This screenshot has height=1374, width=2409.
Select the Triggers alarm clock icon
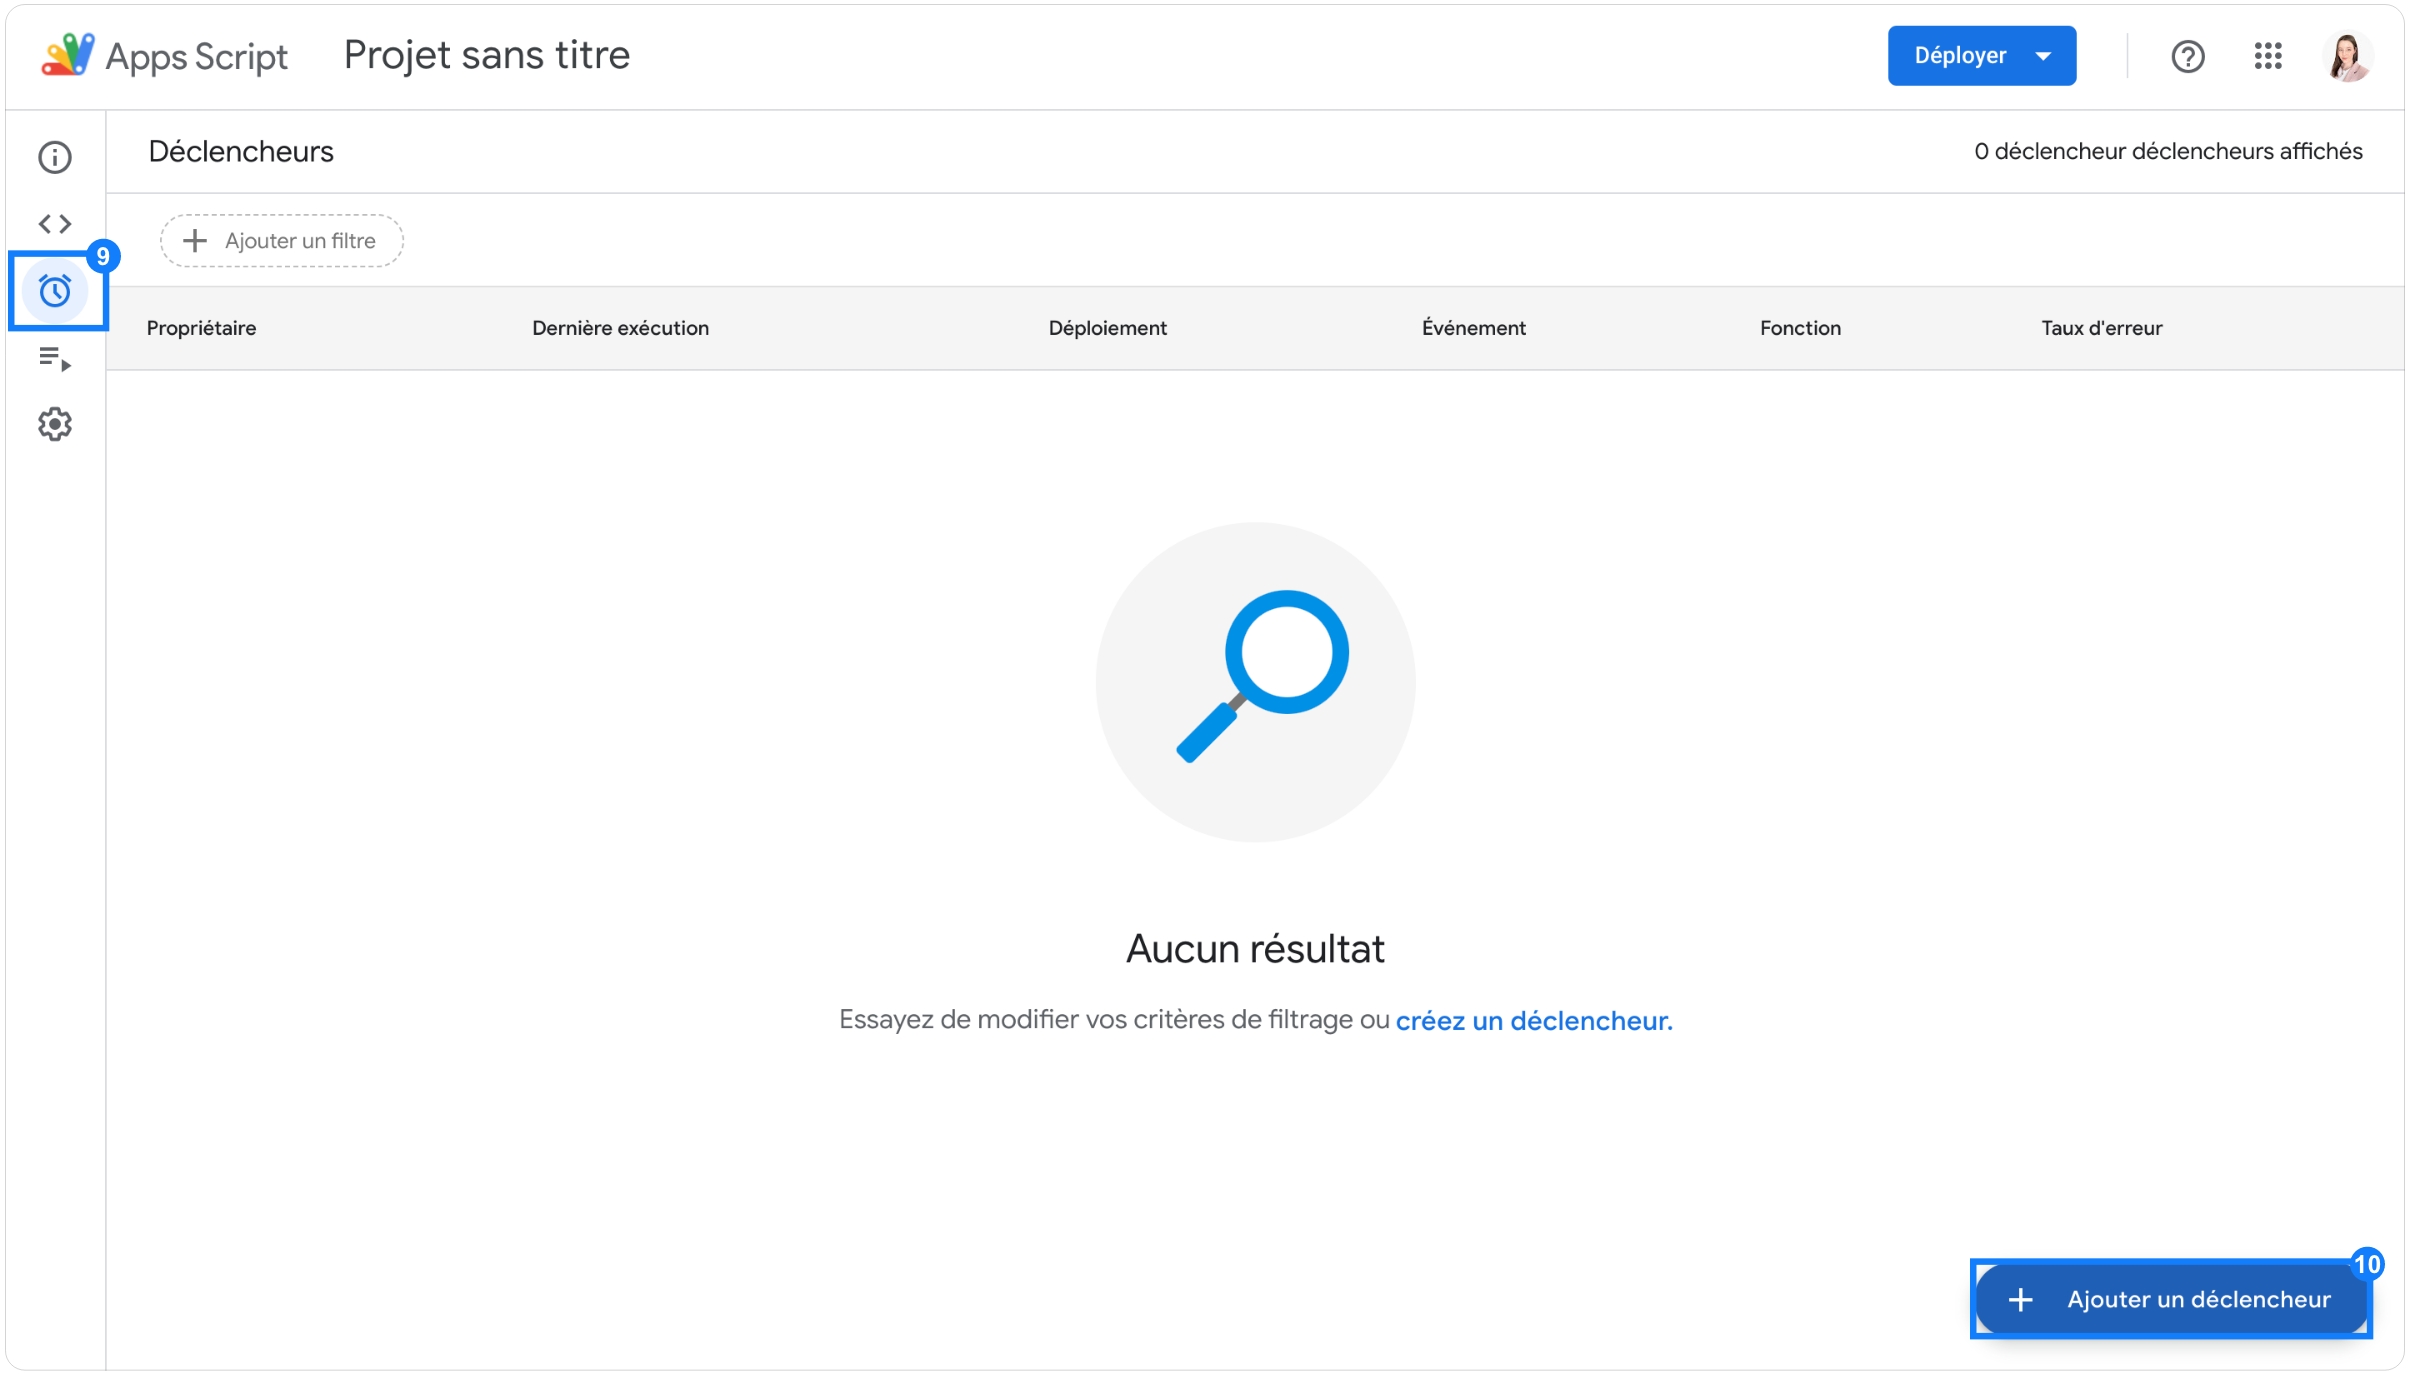click(x=55, y=291)
